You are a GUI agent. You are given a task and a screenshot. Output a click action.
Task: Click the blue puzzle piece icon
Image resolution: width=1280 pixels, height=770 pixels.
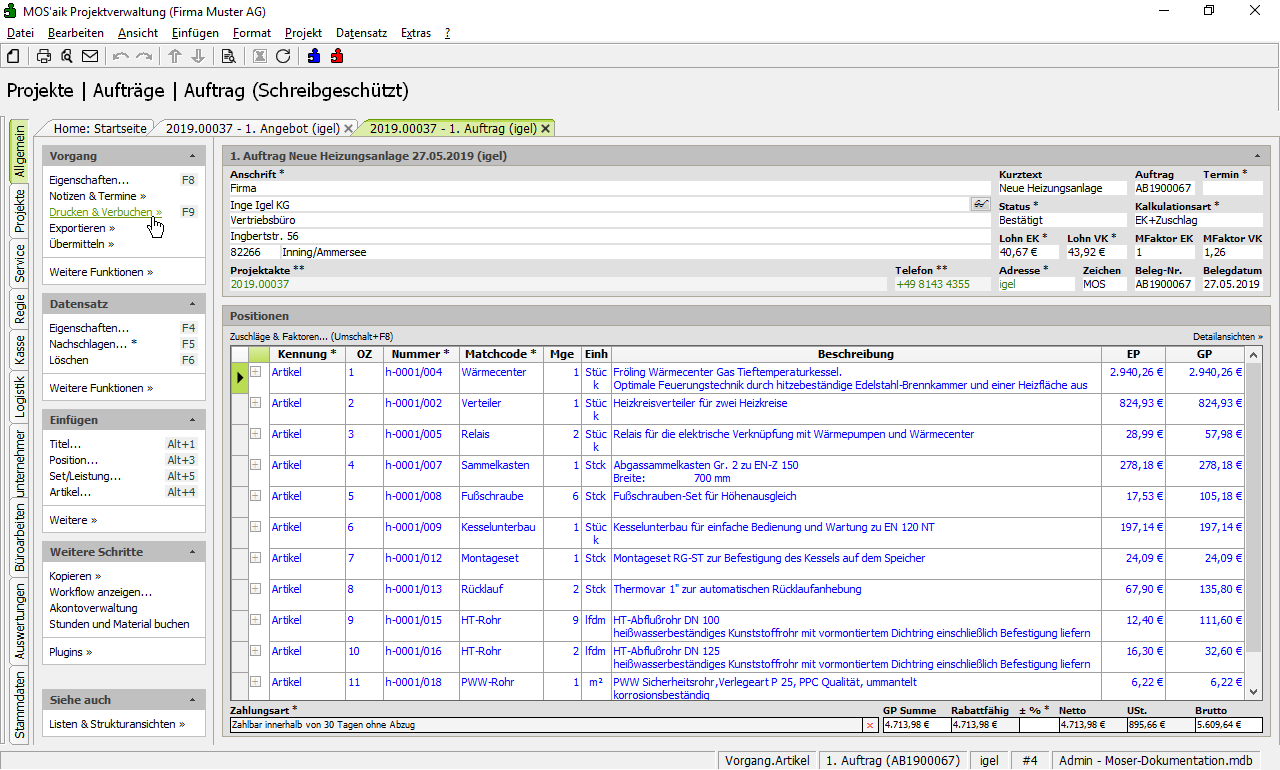pyautogui.click(x=314, y=56)
